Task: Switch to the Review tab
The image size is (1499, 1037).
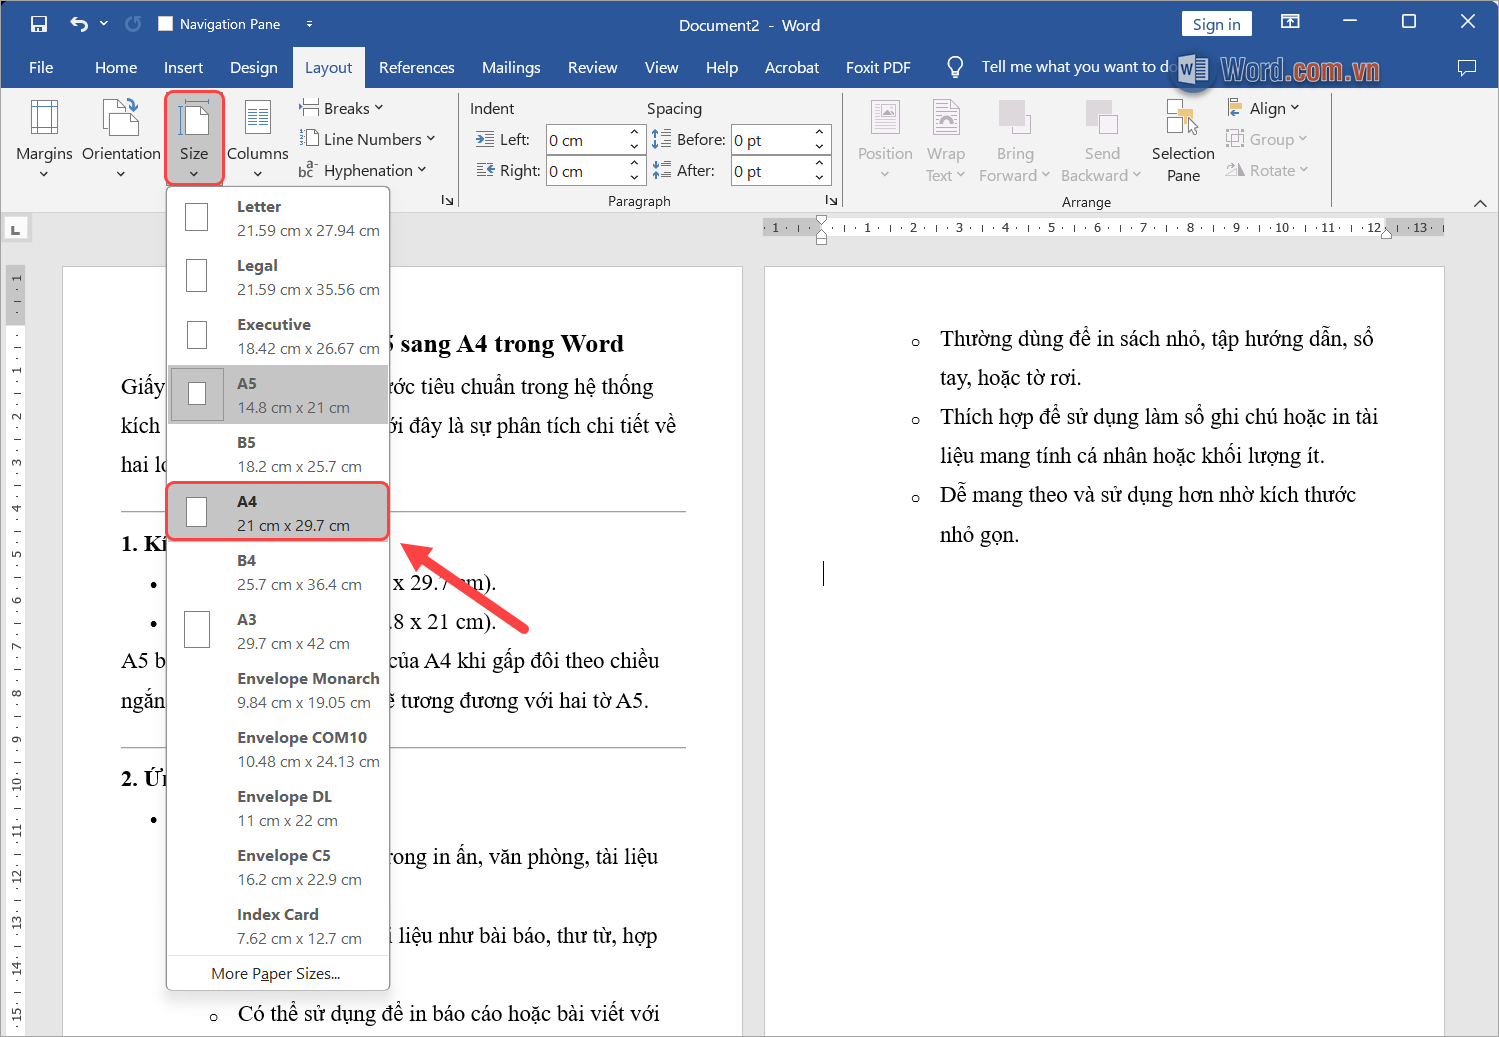Action: 592,67
